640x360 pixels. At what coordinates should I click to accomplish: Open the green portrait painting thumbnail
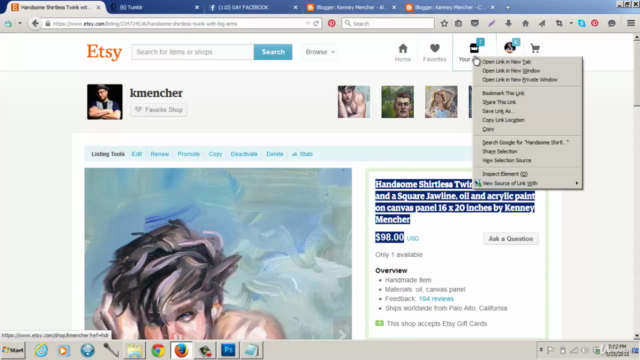(x=398, y=102)
